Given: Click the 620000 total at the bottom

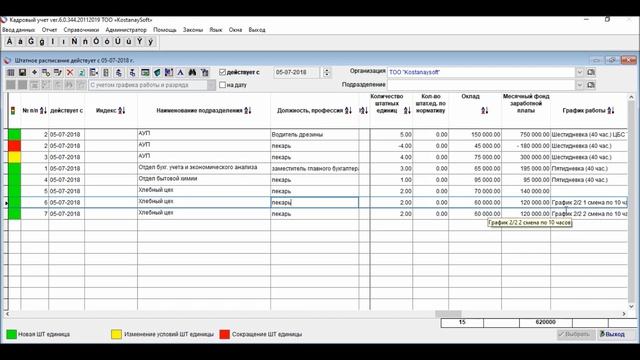Looking at the screenshot, I should tap(546, 322).
